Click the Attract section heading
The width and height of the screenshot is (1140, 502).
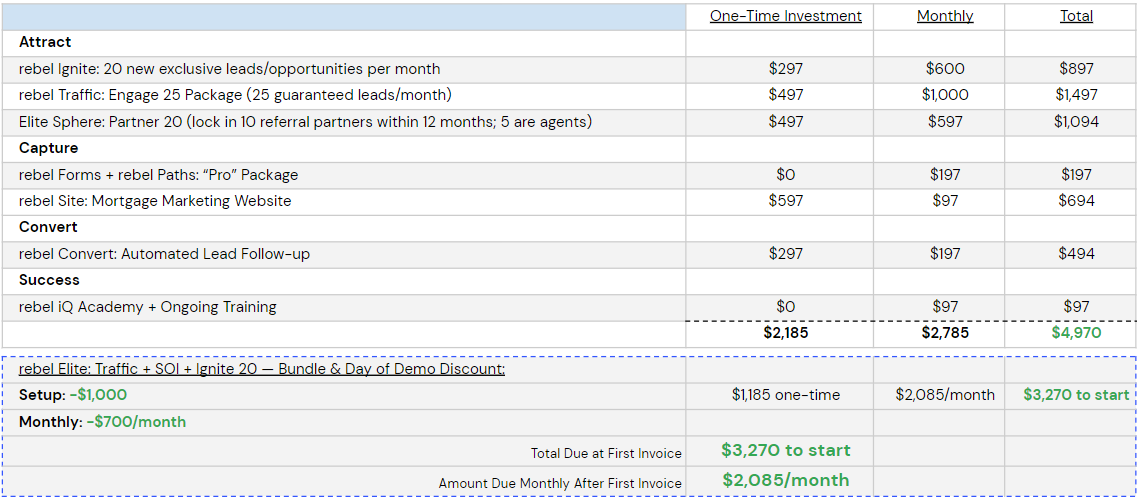45,42
